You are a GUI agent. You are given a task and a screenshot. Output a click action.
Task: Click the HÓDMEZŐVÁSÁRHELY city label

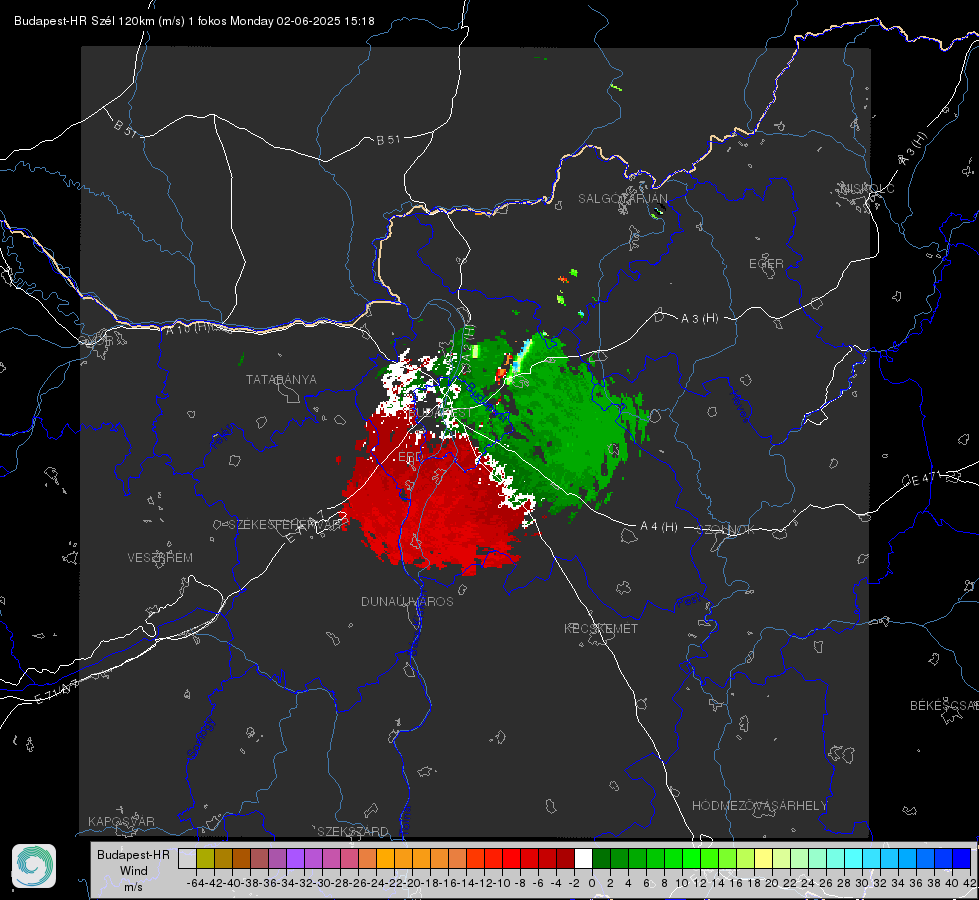point(759,806)
